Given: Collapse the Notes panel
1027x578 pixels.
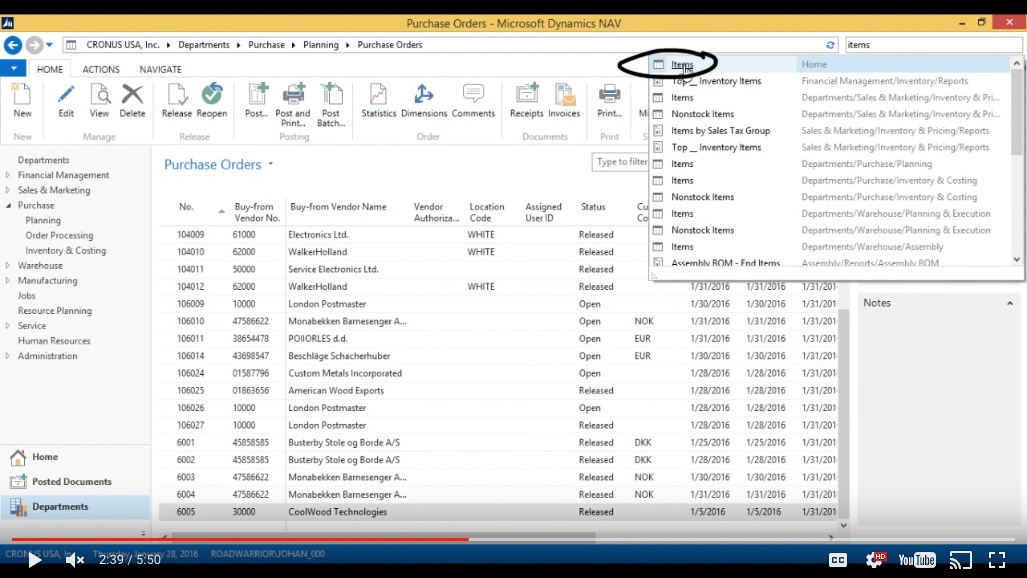Looking at the screenshot, I should pos(1009,303).
